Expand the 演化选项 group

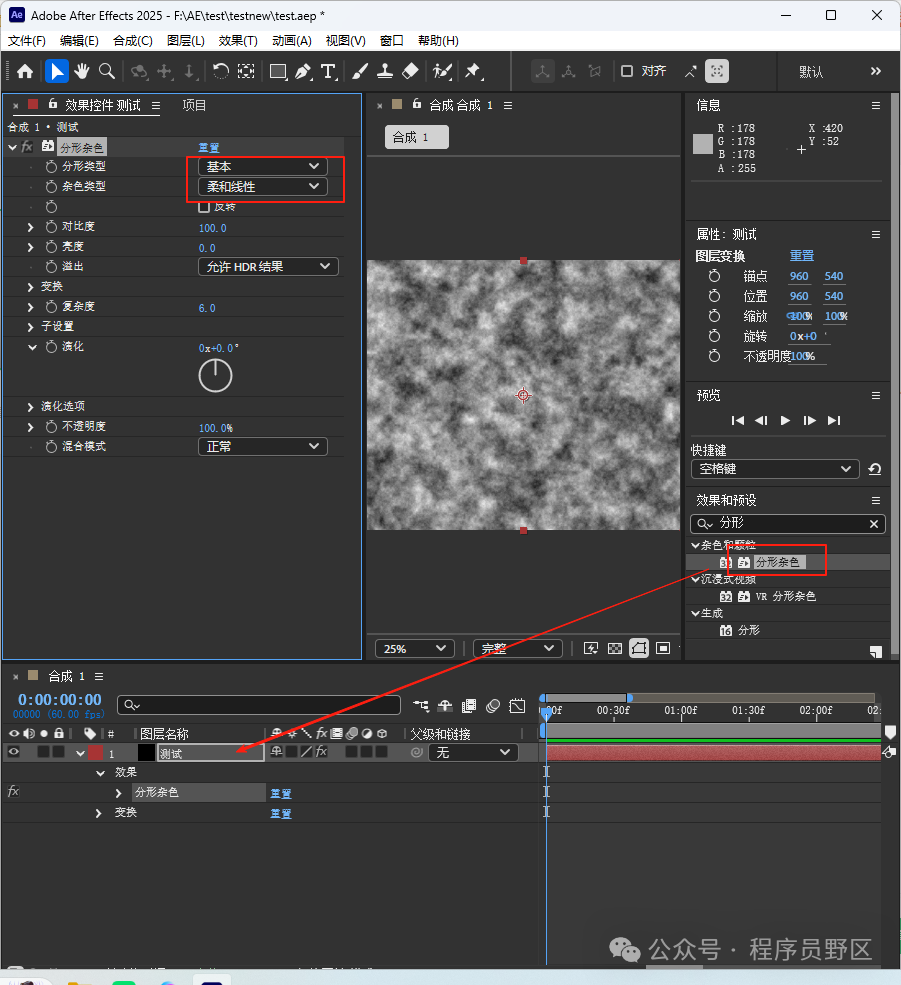point(30,407)
